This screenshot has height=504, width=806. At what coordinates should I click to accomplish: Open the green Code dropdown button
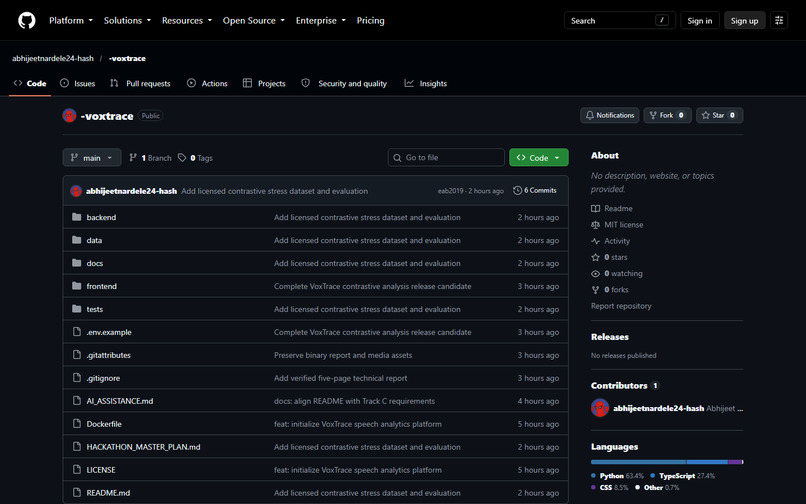tap(539, 157)
